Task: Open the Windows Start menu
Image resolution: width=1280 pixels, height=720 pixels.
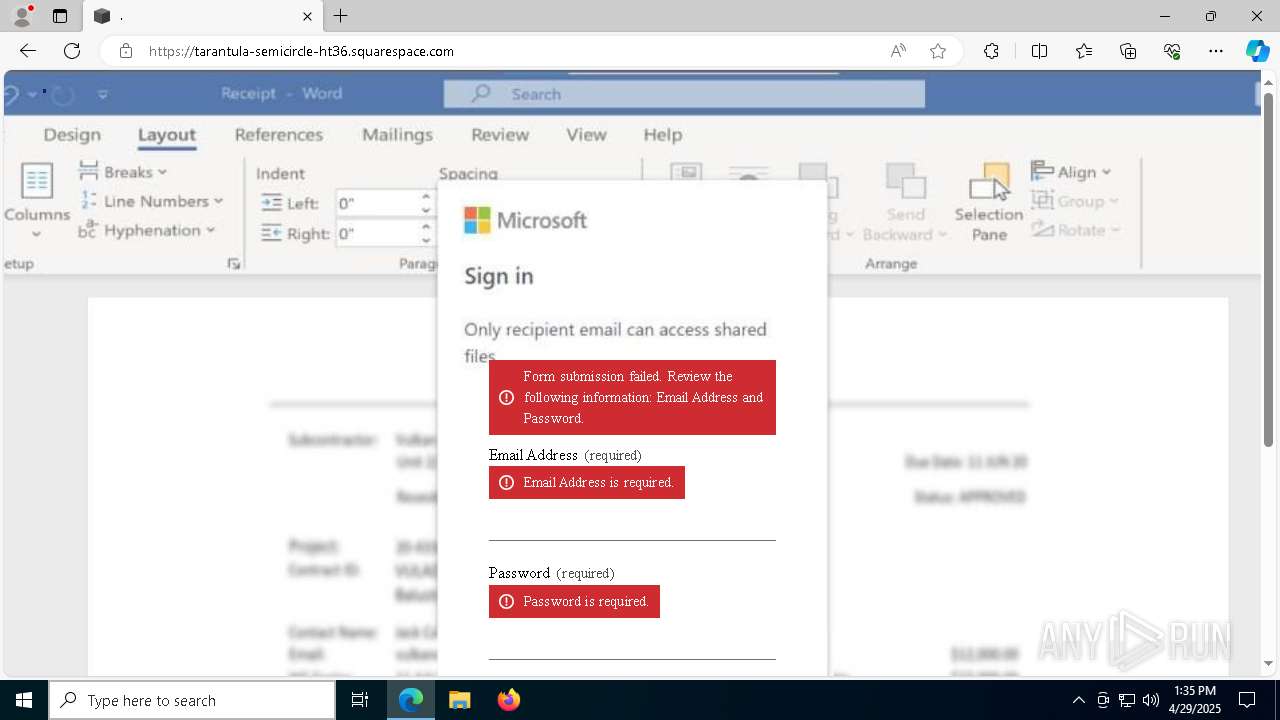Action: coord(24,700)
